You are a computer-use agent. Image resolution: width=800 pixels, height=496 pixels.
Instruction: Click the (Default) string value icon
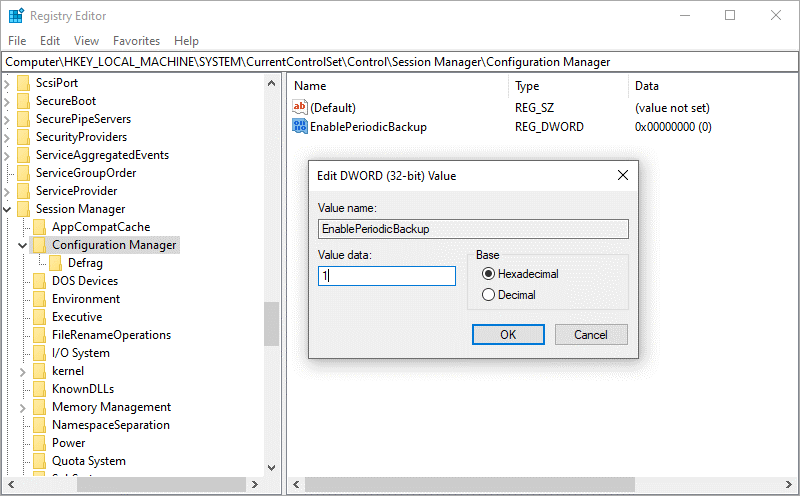tap(299, 107)
